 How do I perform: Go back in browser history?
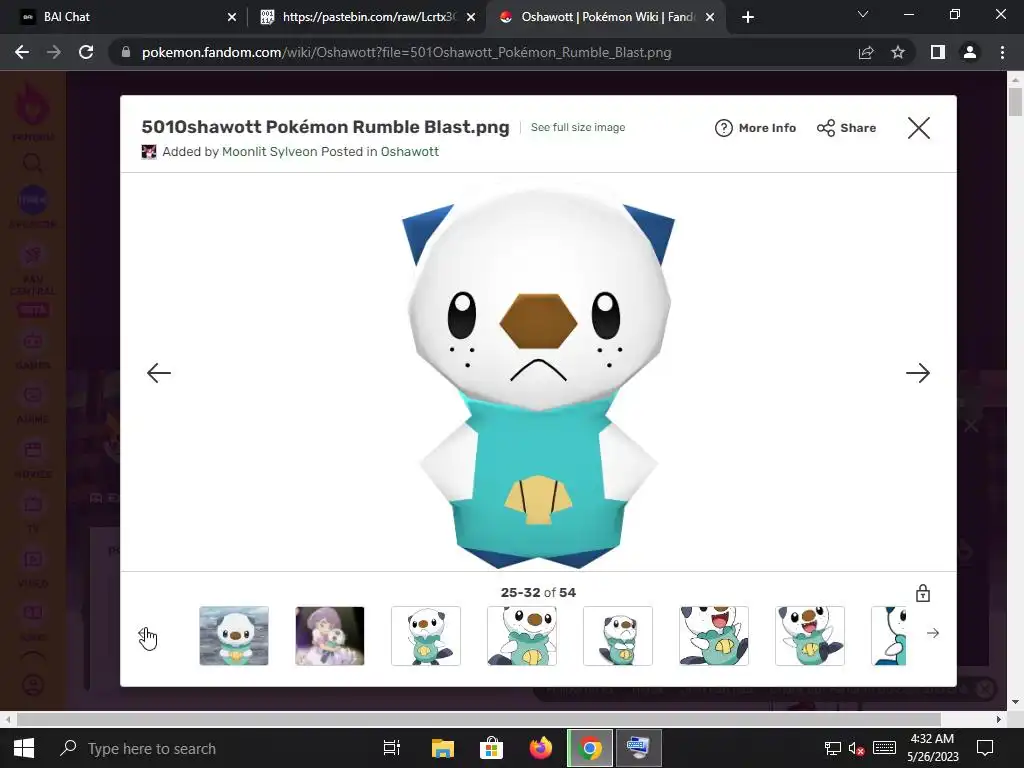(22, 52)
